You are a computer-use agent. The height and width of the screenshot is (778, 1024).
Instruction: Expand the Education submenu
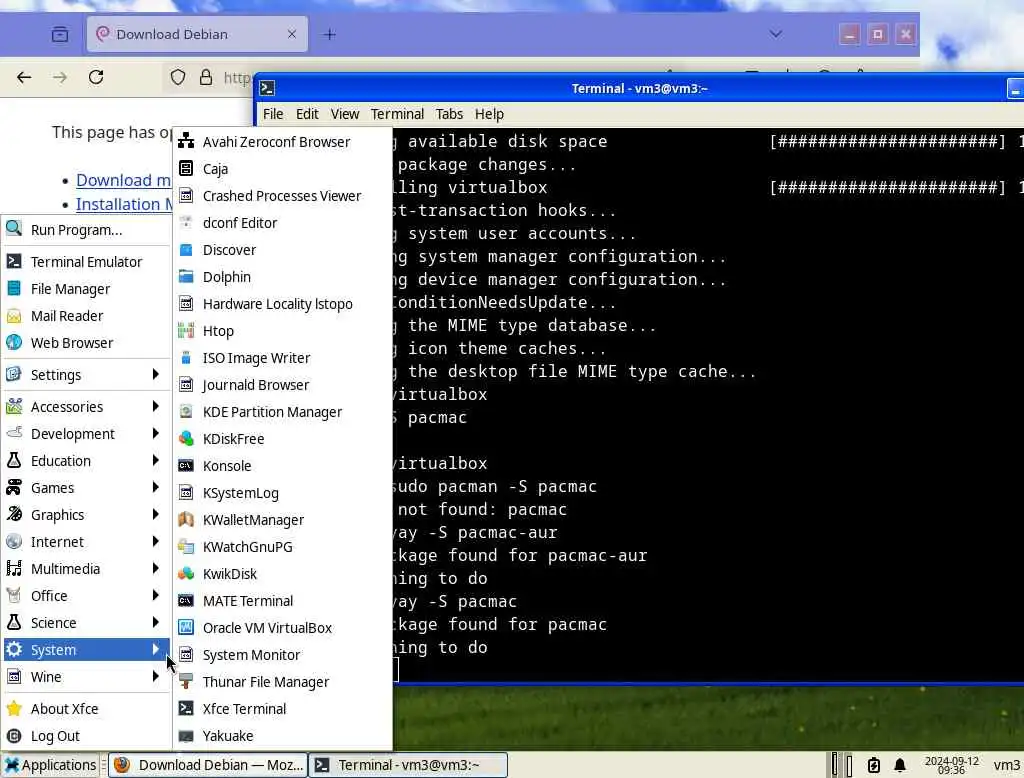(86, 461)
